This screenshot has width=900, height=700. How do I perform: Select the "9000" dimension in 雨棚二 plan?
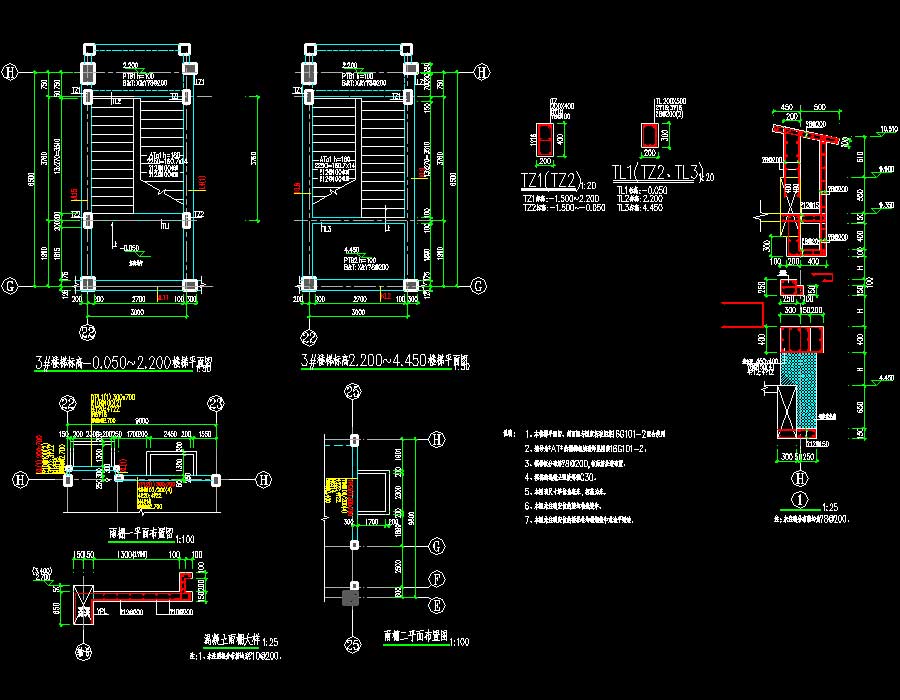pyautogui.click(x=410, y=519)
